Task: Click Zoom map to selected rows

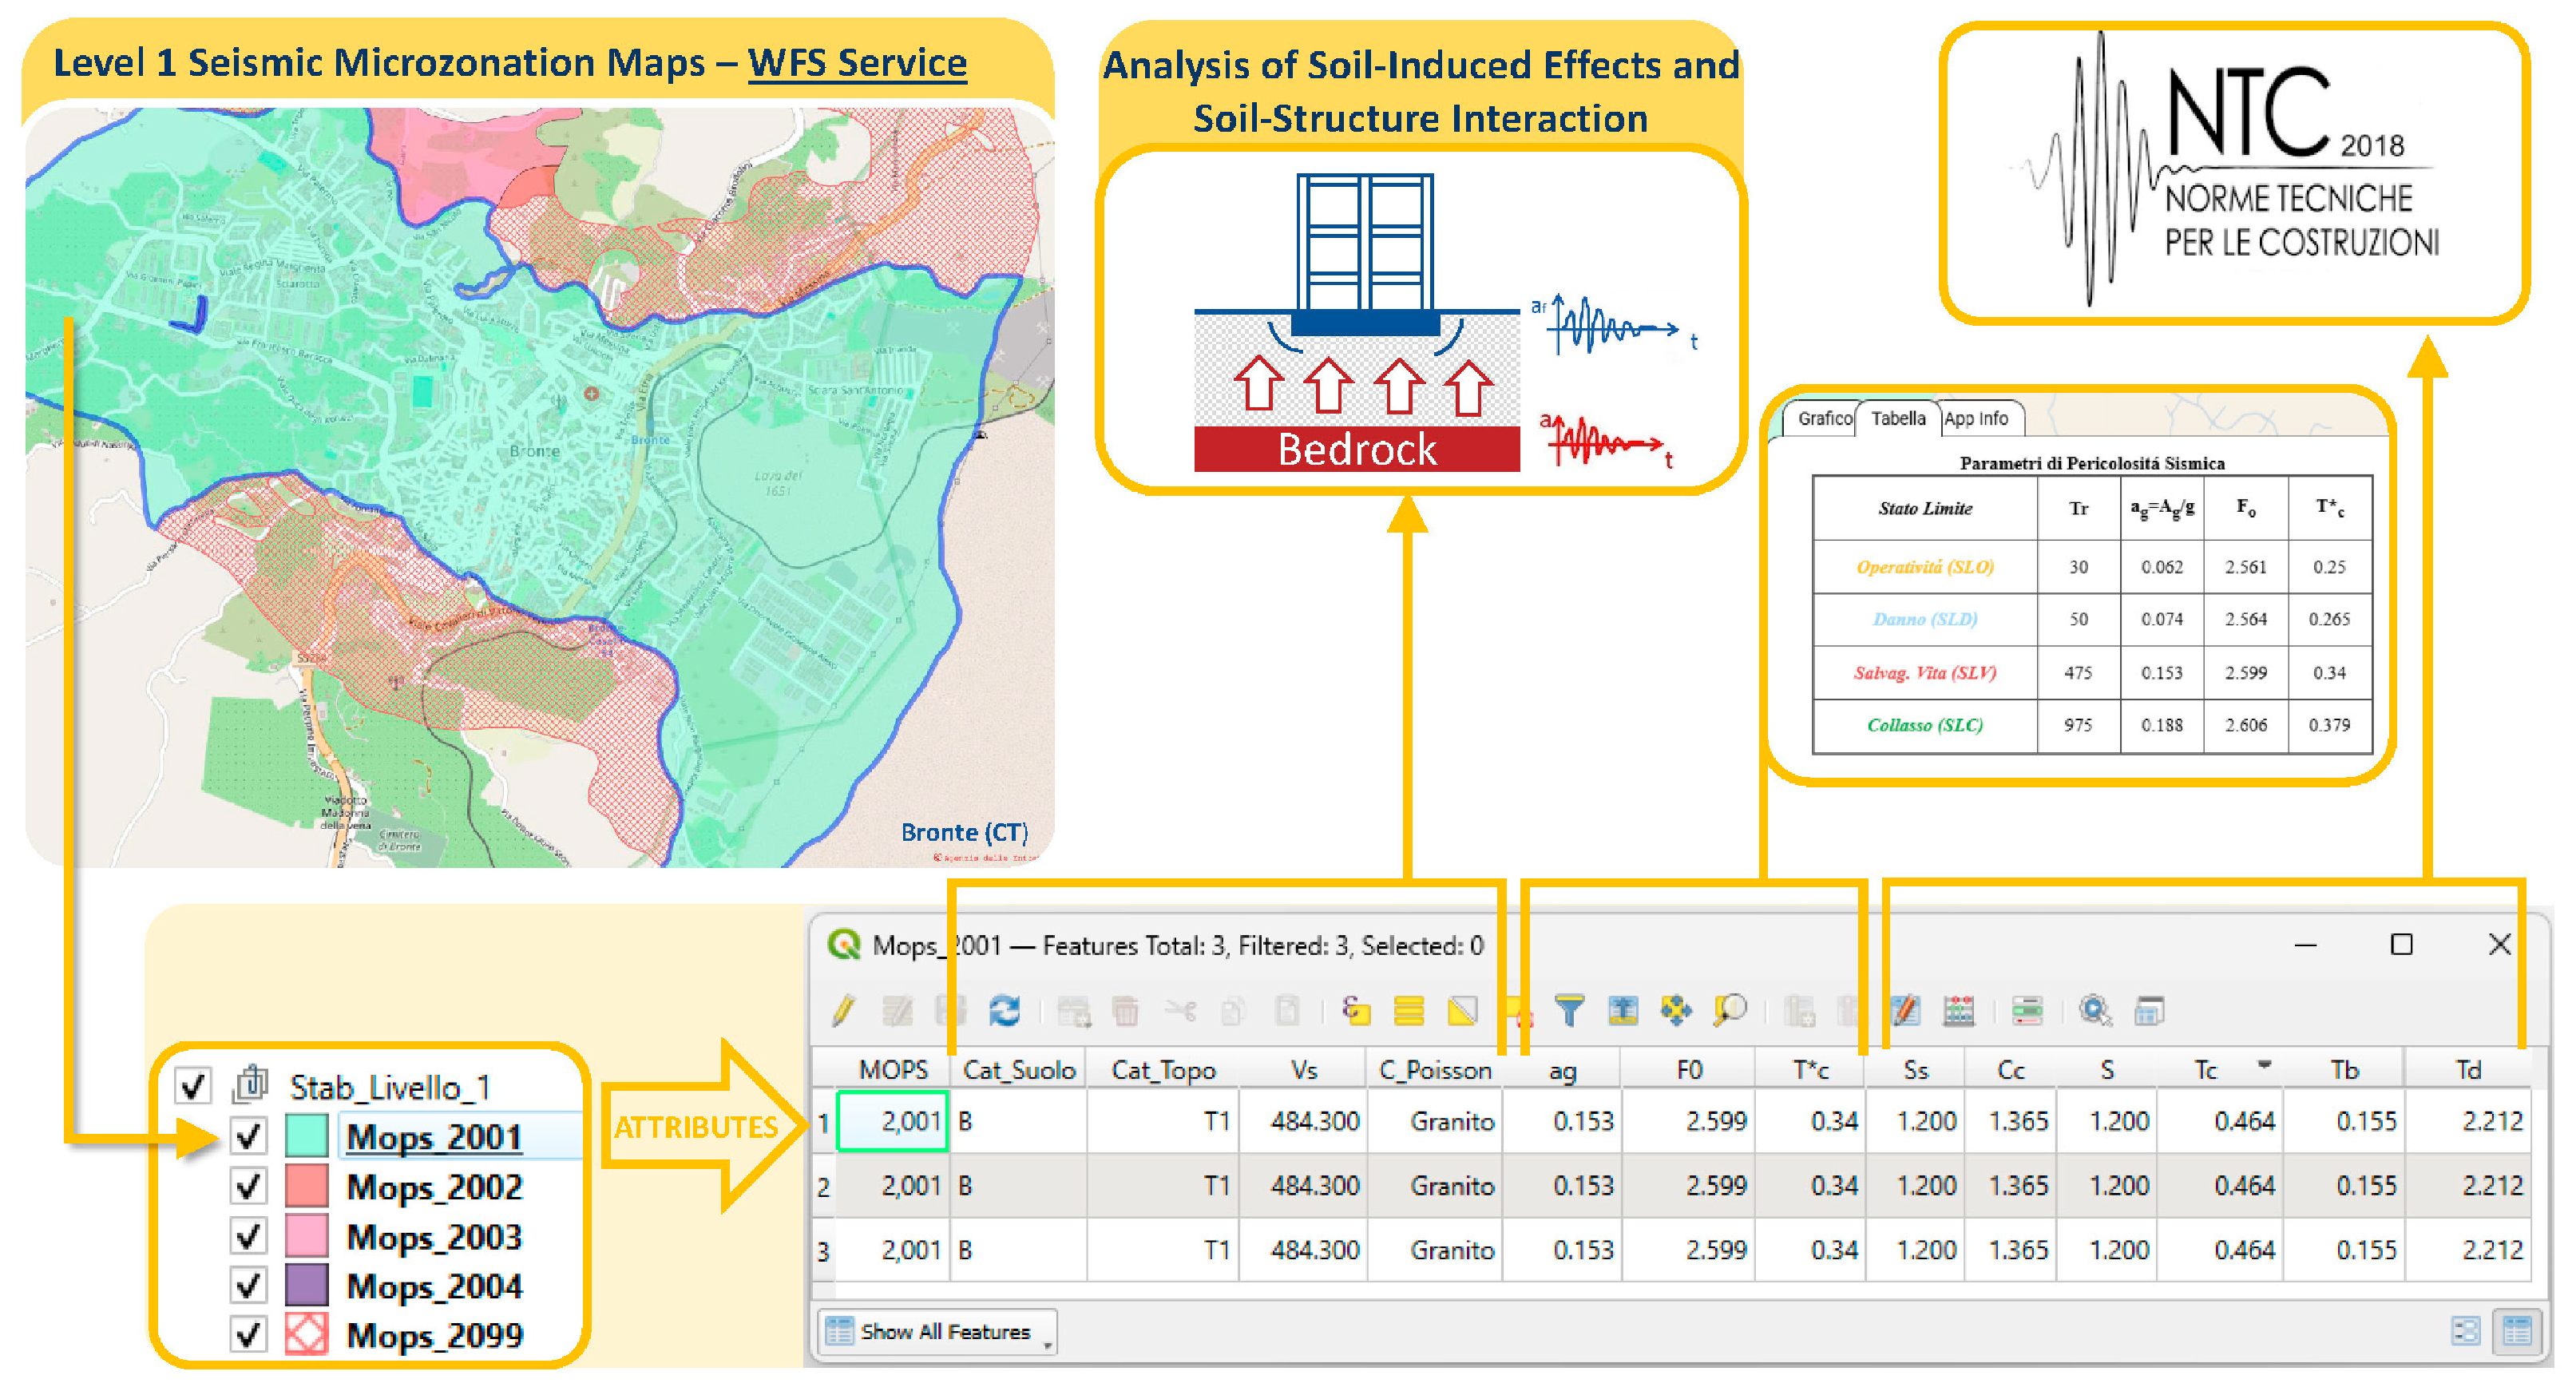Action: pyautogui.click(x=1729, y=1011)
